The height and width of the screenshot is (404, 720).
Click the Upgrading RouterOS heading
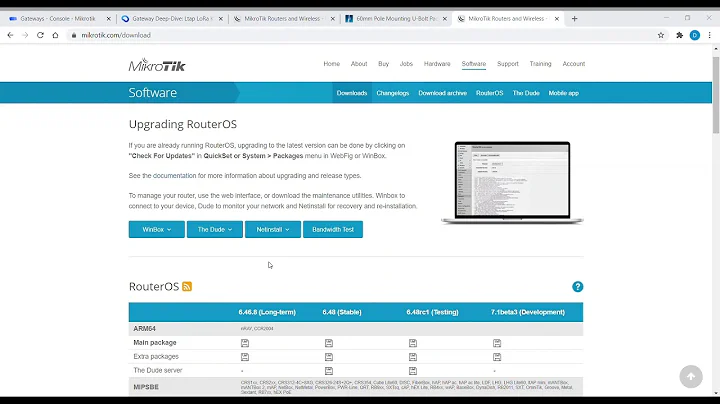tap(183, 124)
